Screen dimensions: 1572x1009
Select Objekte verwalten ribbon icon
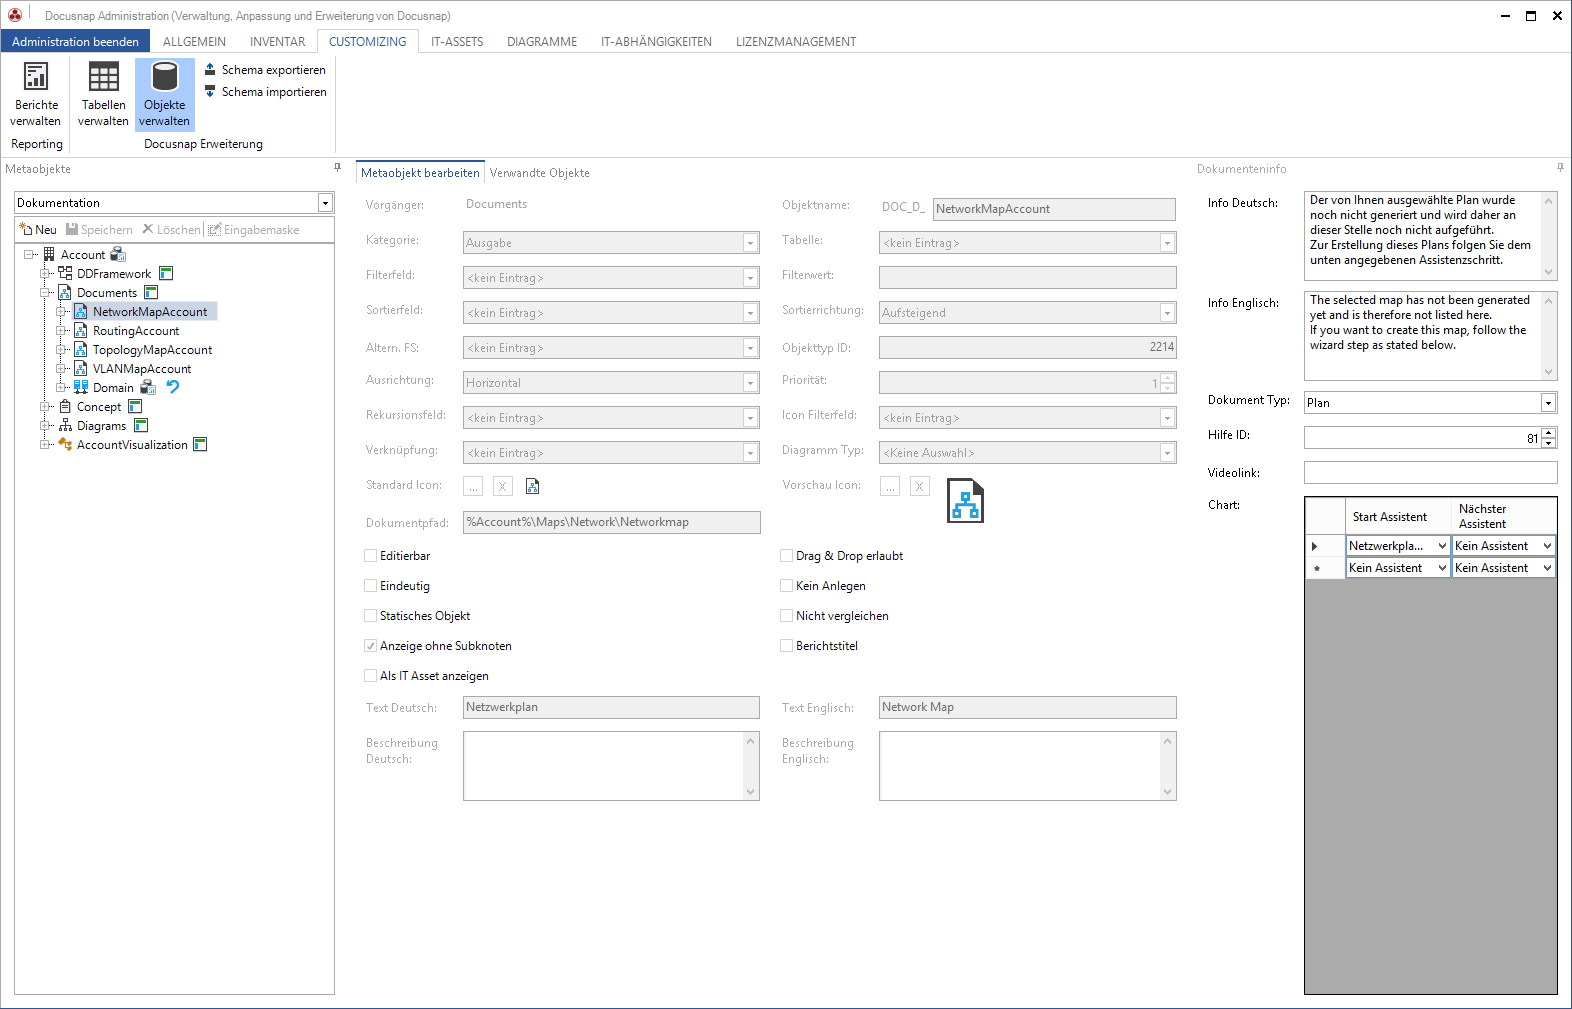(x=165, y=94)
